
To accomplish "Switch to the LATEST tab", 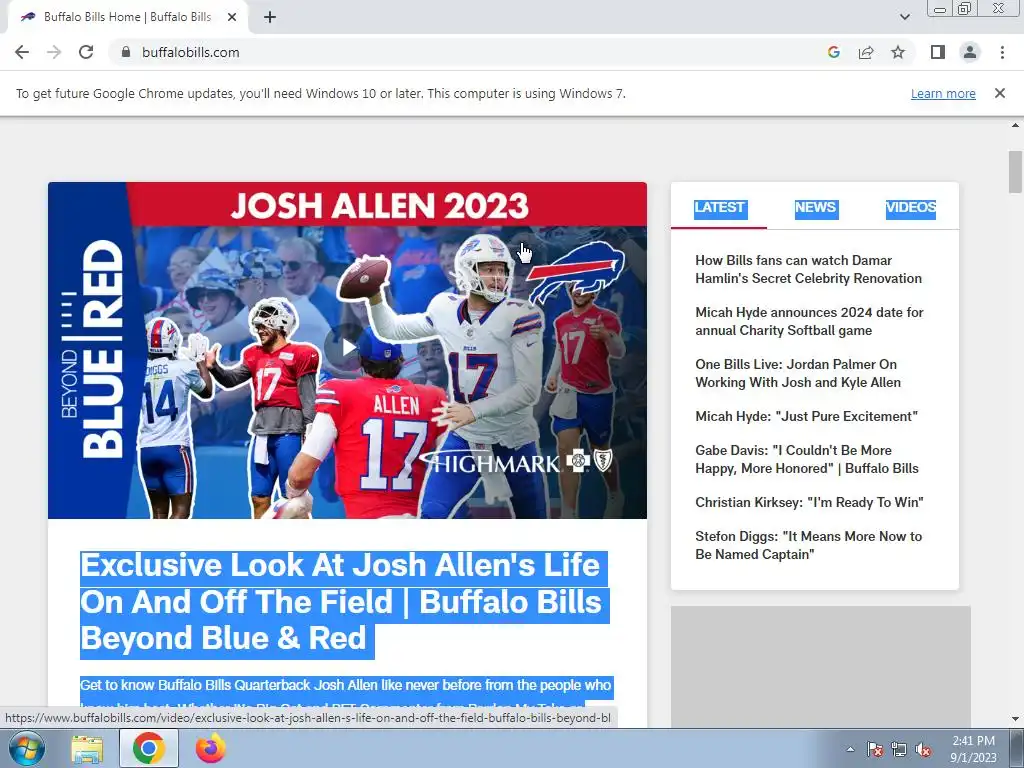I will click(x=719, y=208).
